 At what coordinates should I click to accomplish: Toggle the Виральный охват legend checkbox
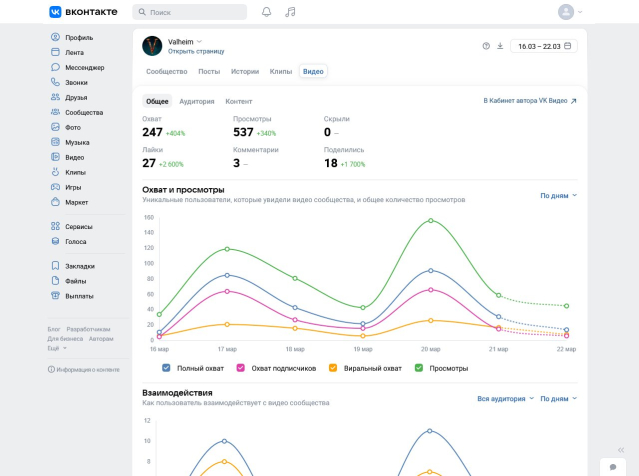coord(333,368)
